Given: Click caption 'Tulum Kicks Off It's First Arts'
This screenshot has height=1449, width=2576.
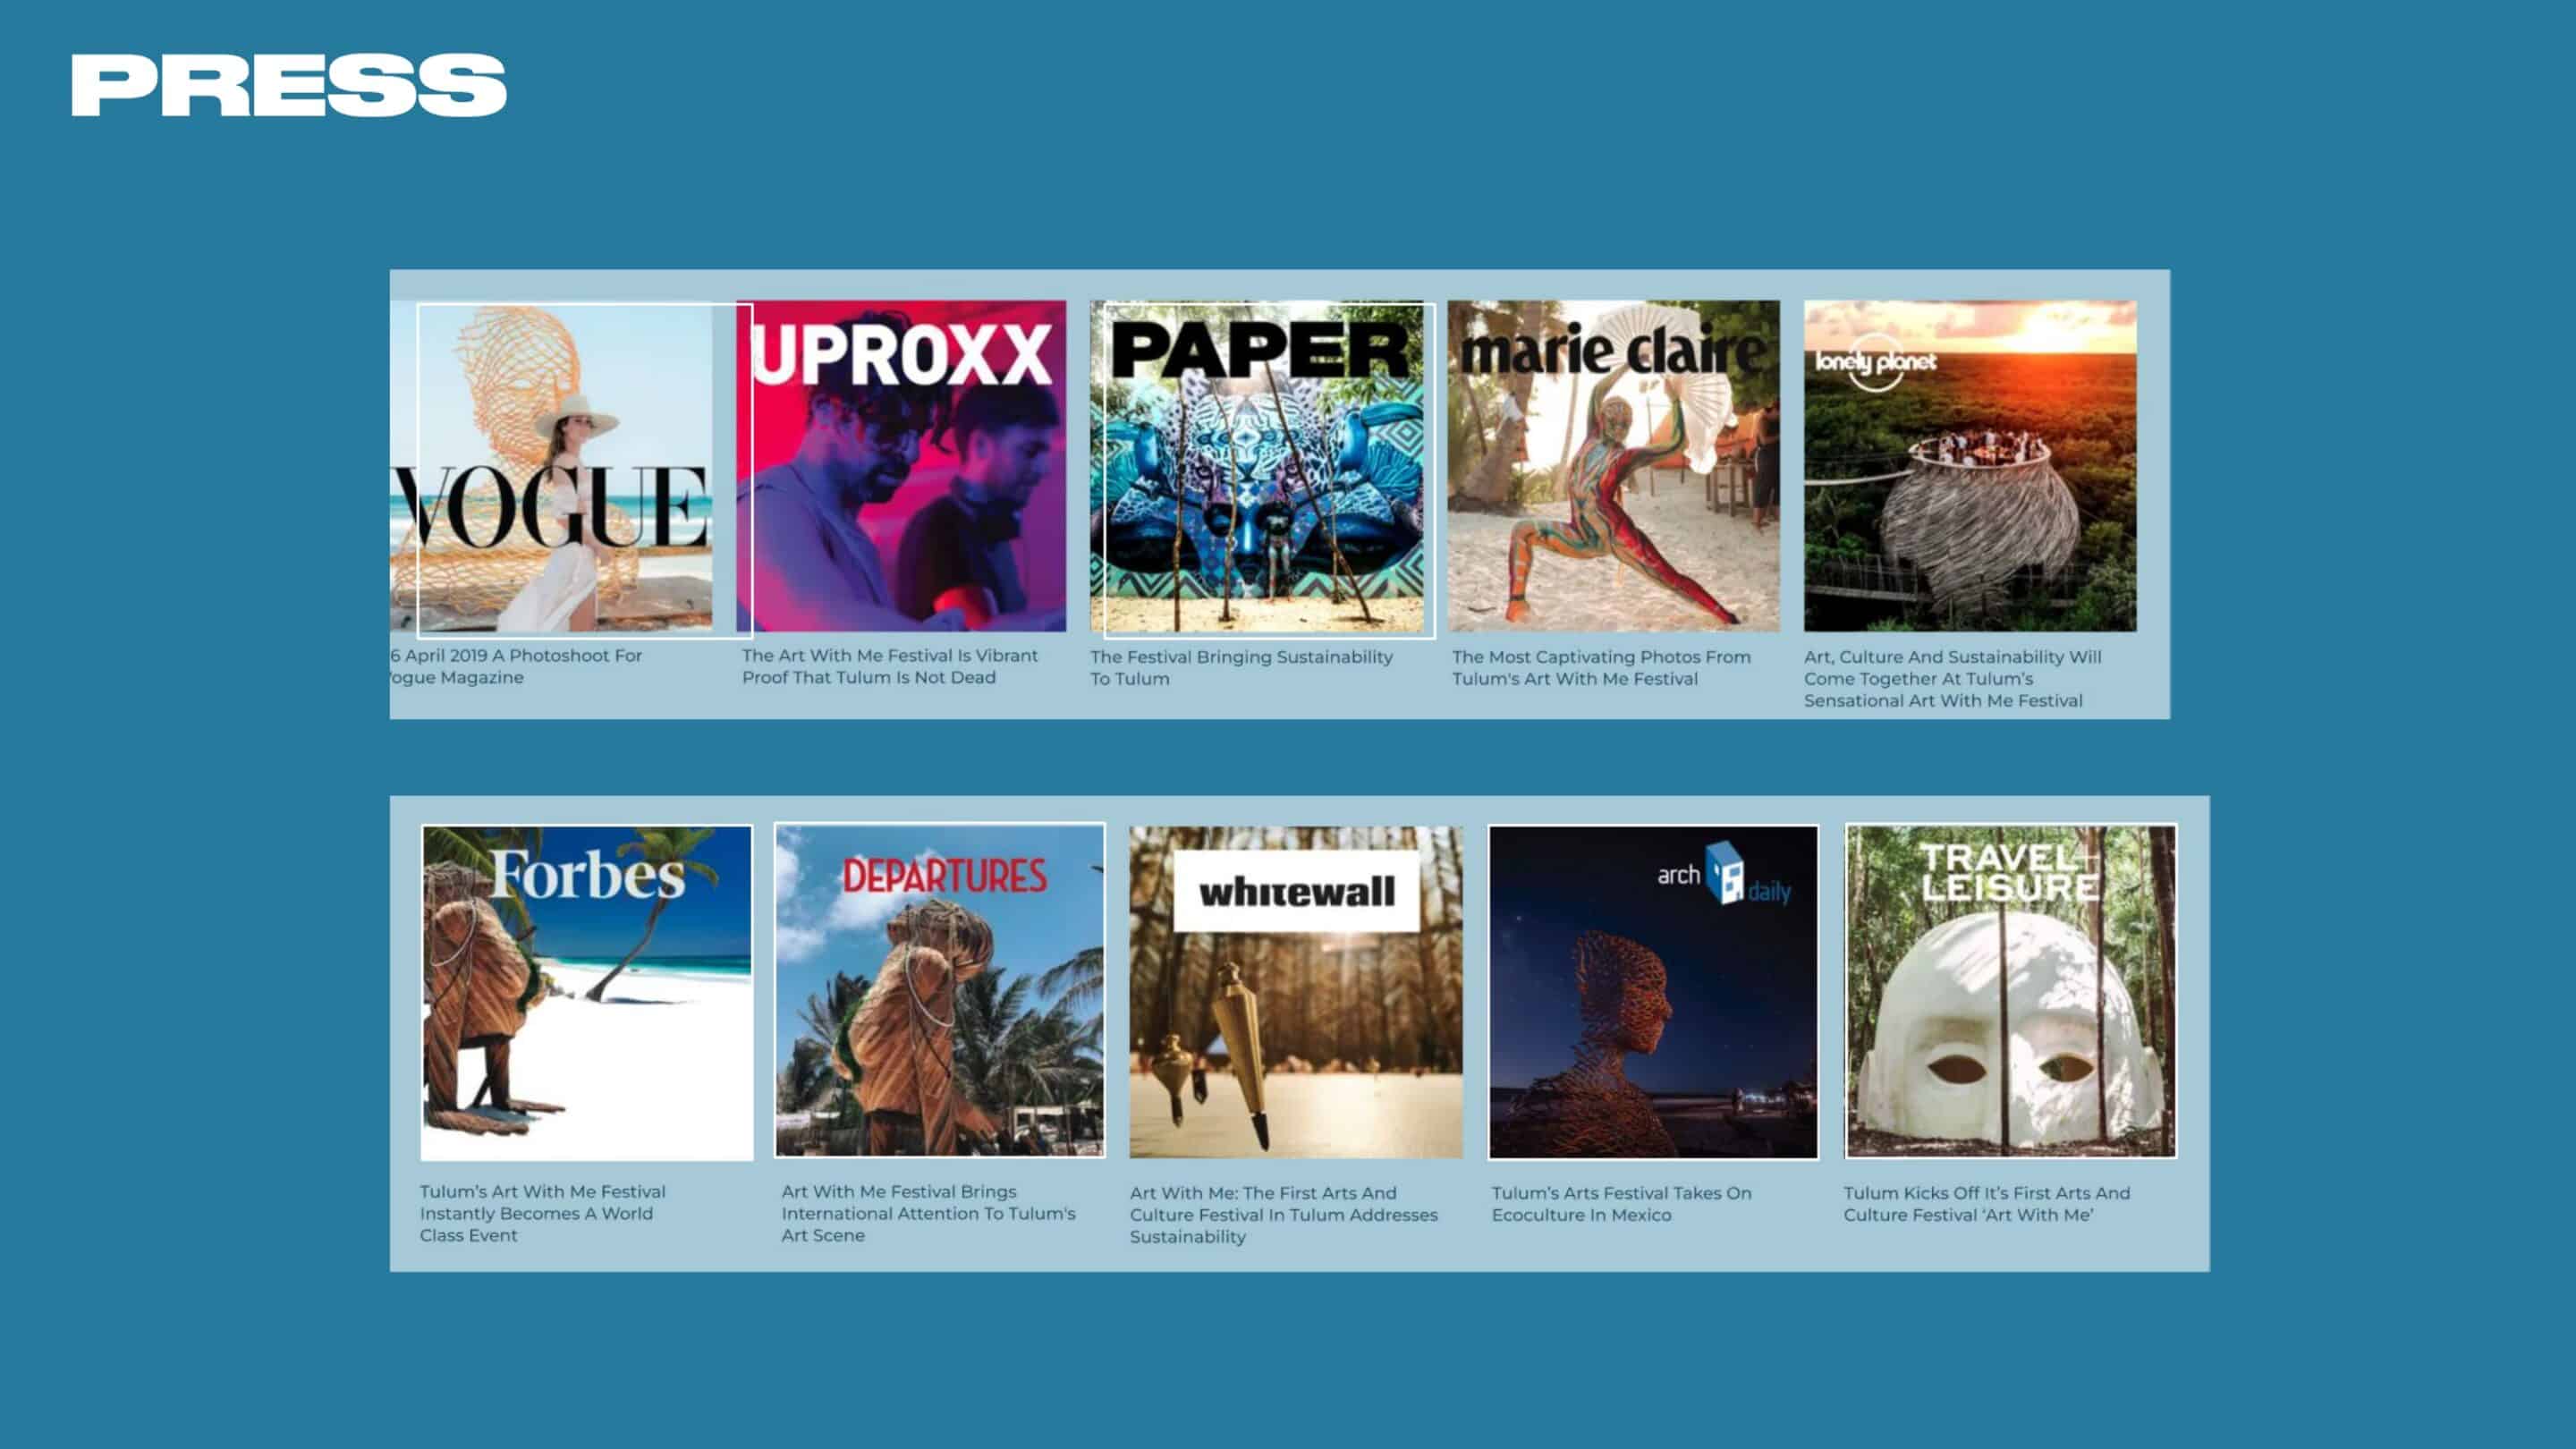Looking at the screenshot, I should click(1969, 1193).
